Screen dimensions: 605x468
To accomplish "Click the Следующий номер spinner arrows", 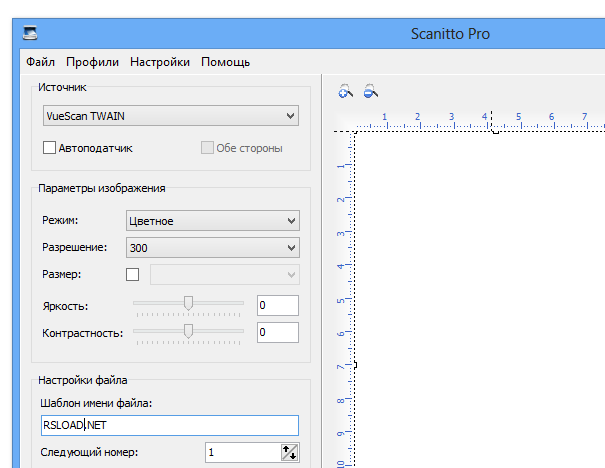I will (289, 452).
